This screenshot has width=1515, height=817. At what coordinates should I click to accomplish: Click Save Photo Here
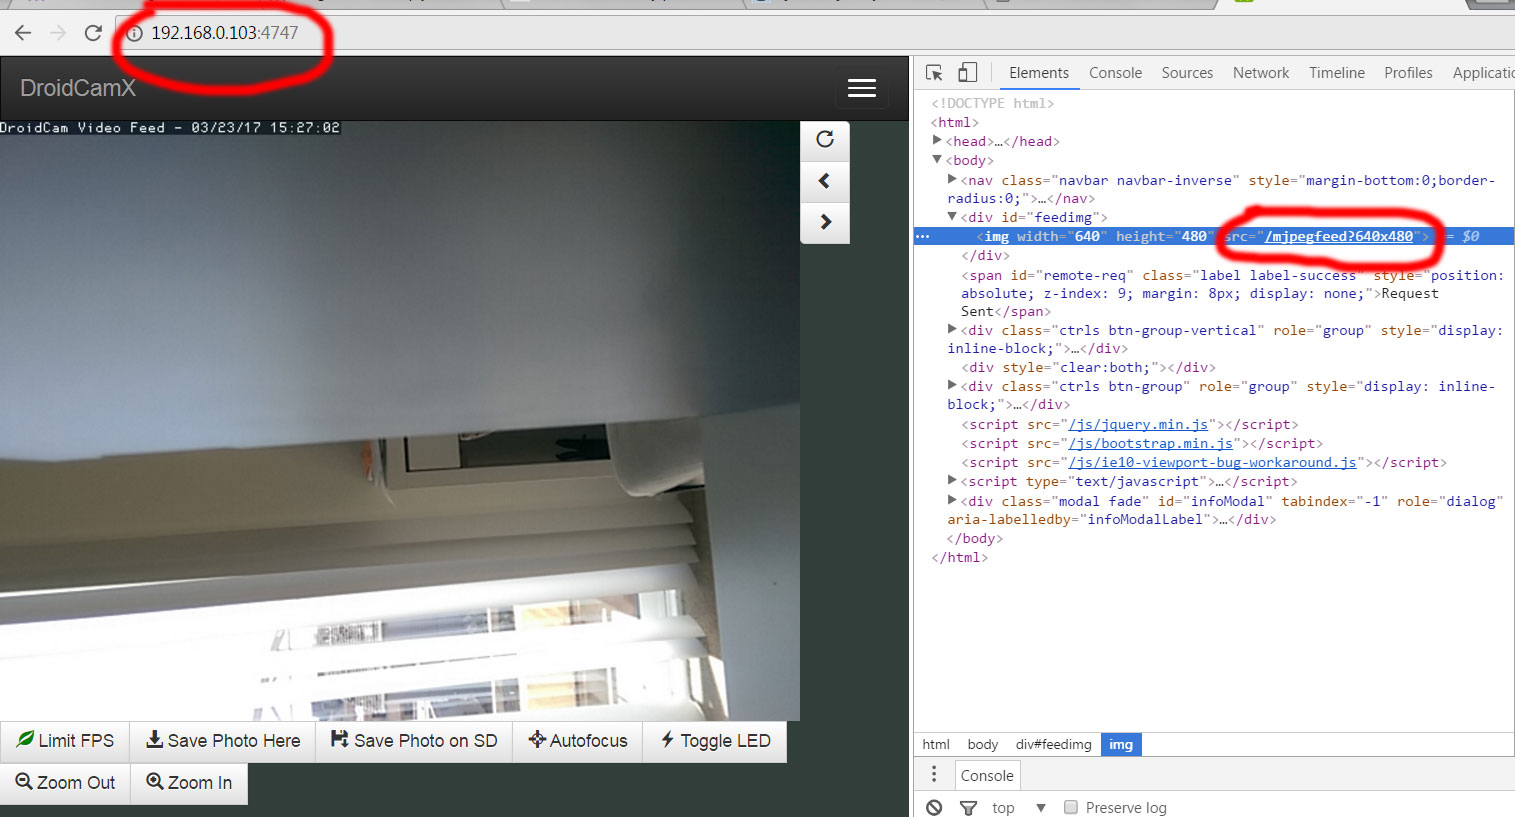[223, 741]
